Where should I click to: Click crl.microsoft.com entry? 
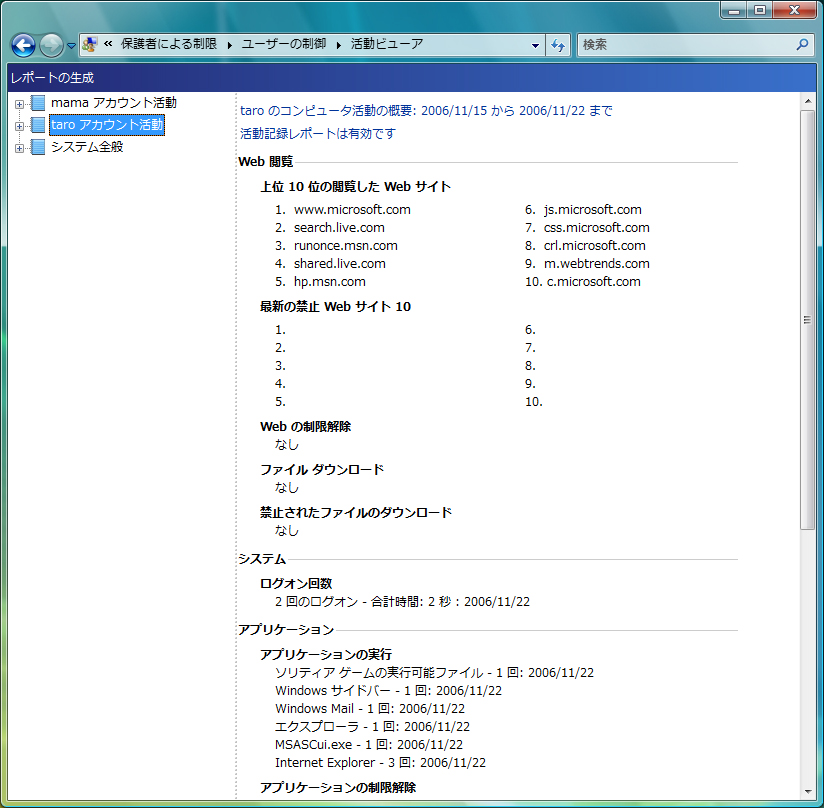click(x=594, y=245)
